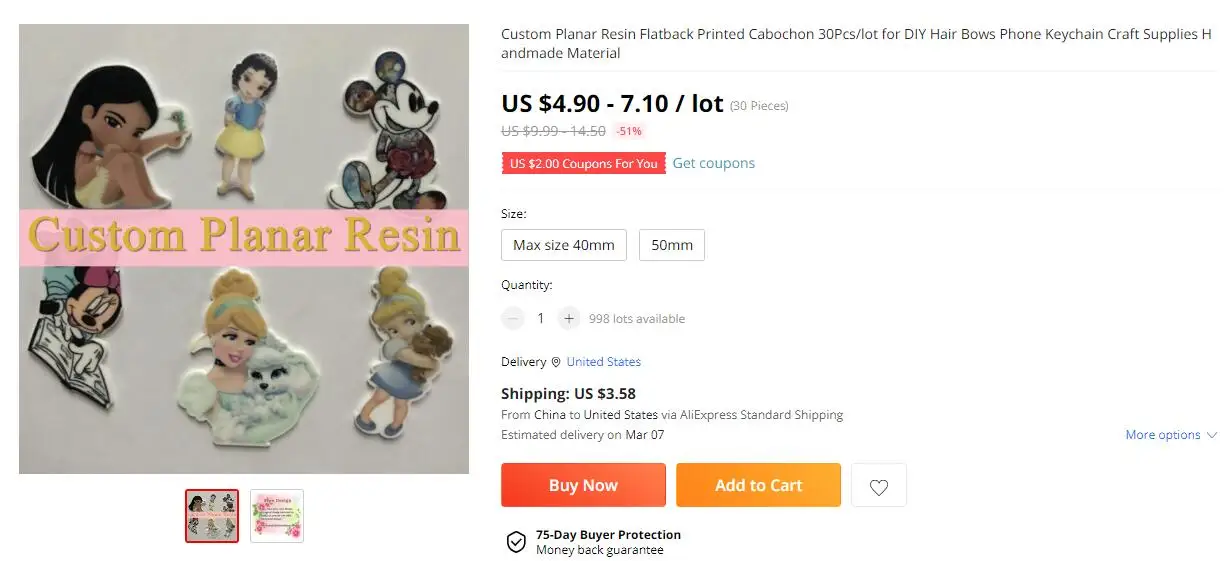Click the 75-Day Buyer Protection text
This screenshot has height=561, width=1224.
click(x=608, y=535)
